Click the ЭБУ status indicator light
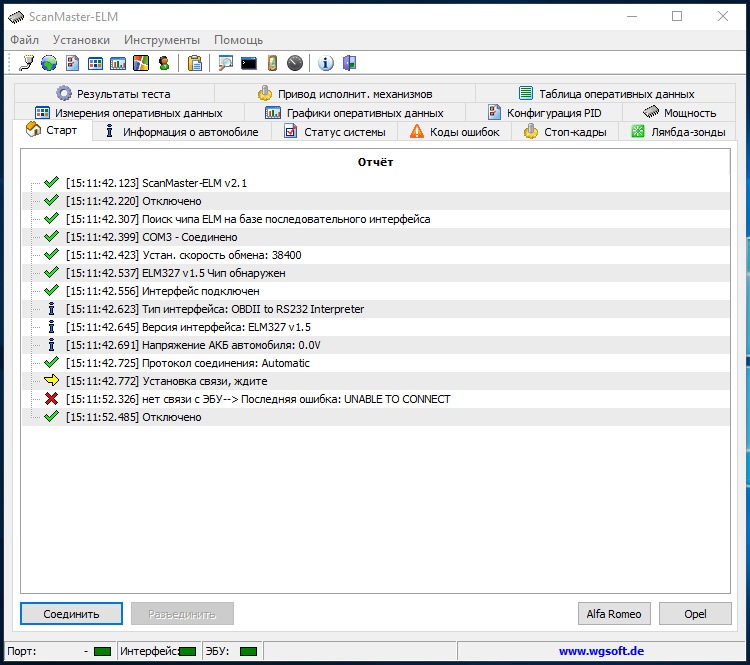 248,651
